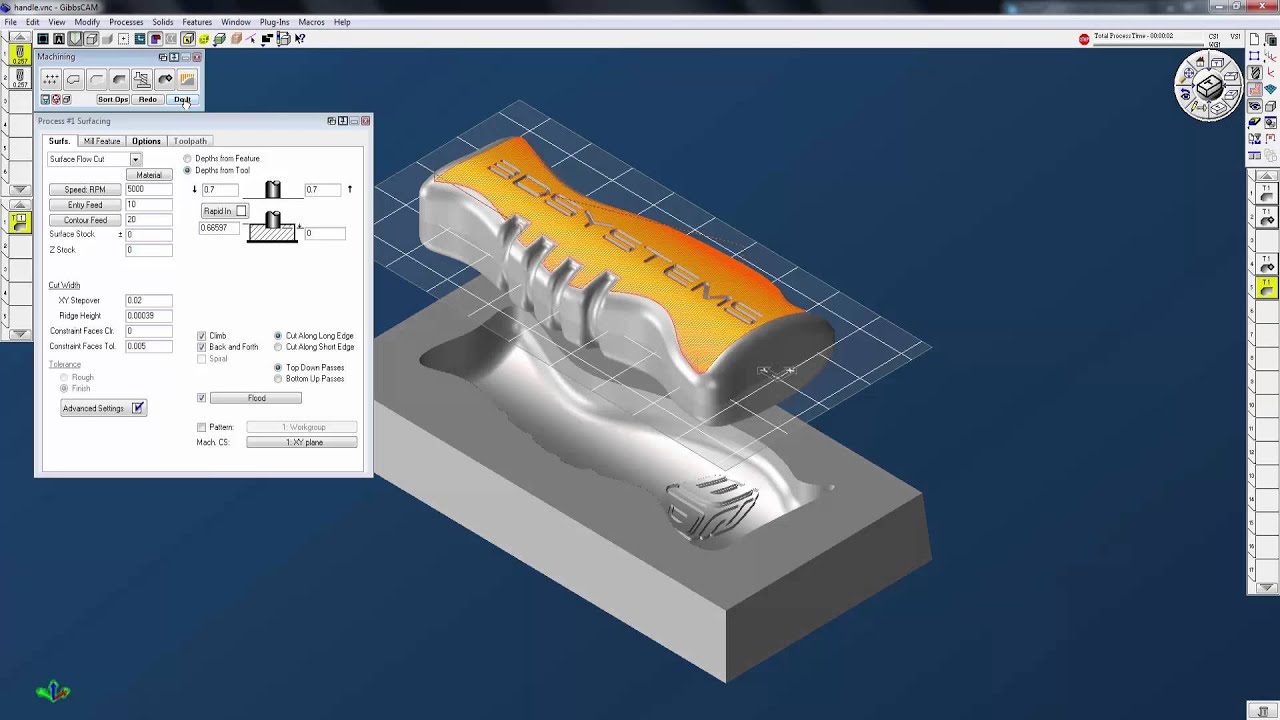Select Cut Along Short Edge option
Image resolution: width=1280 pixels, height=720 pixels.
278,347
